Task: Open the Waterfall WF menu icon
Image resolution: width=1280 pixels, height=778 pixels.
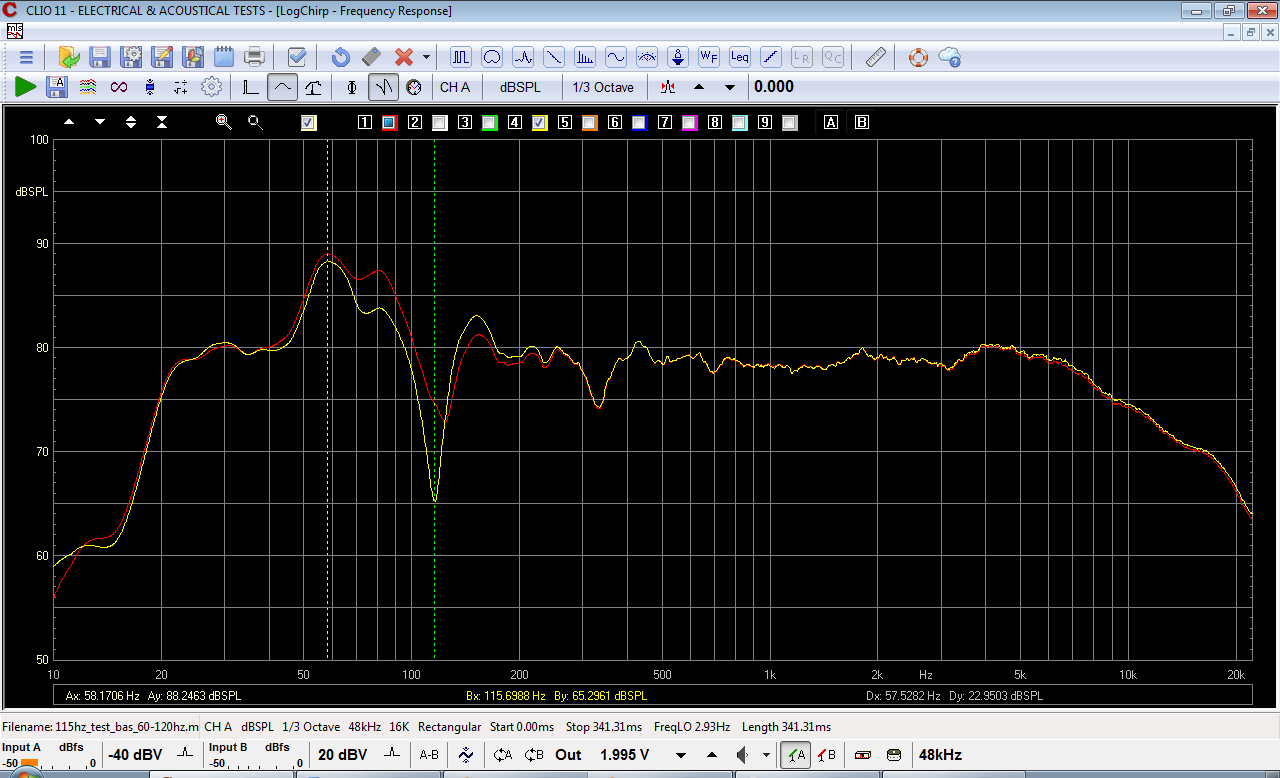Action: [709, 57]
